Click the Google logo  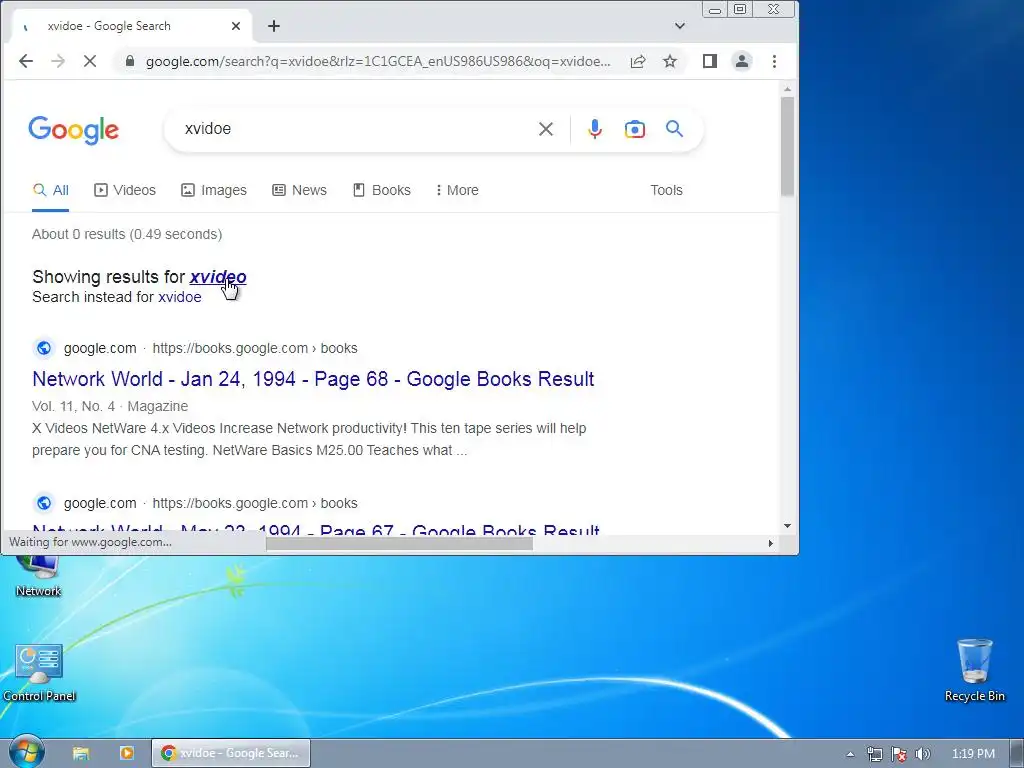pos(74,130)
